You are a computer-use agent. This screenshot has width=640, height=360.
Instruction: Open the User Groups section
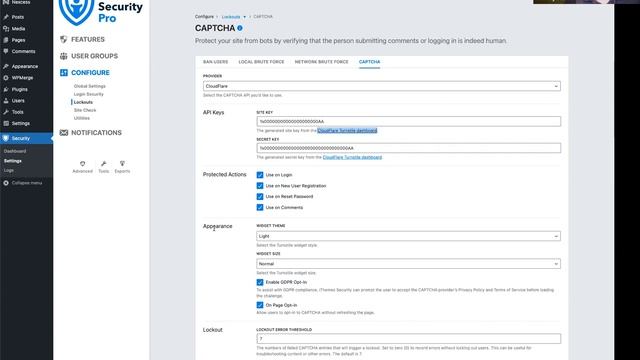[94, 56]
